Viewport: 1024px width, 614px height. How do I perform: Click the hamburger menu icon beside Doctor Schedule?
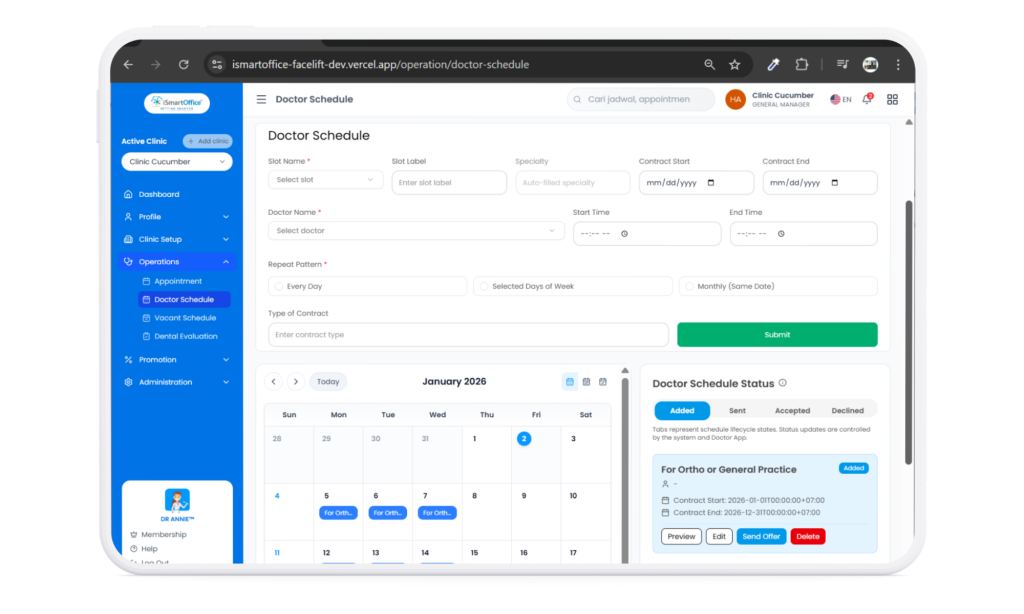pyautogui.click(x=261, y=99)
